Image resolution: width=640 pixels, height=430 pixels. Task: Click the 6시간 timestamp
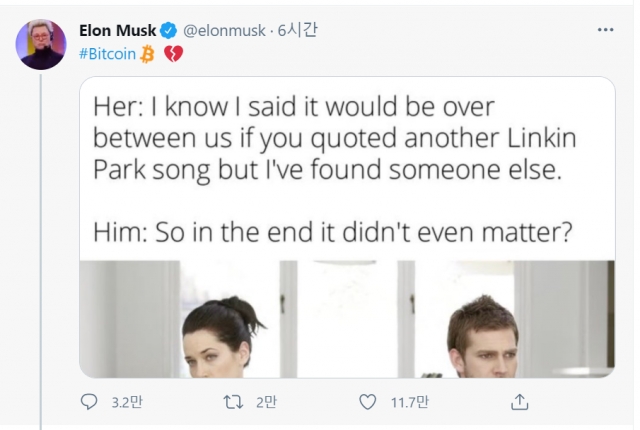297,30
